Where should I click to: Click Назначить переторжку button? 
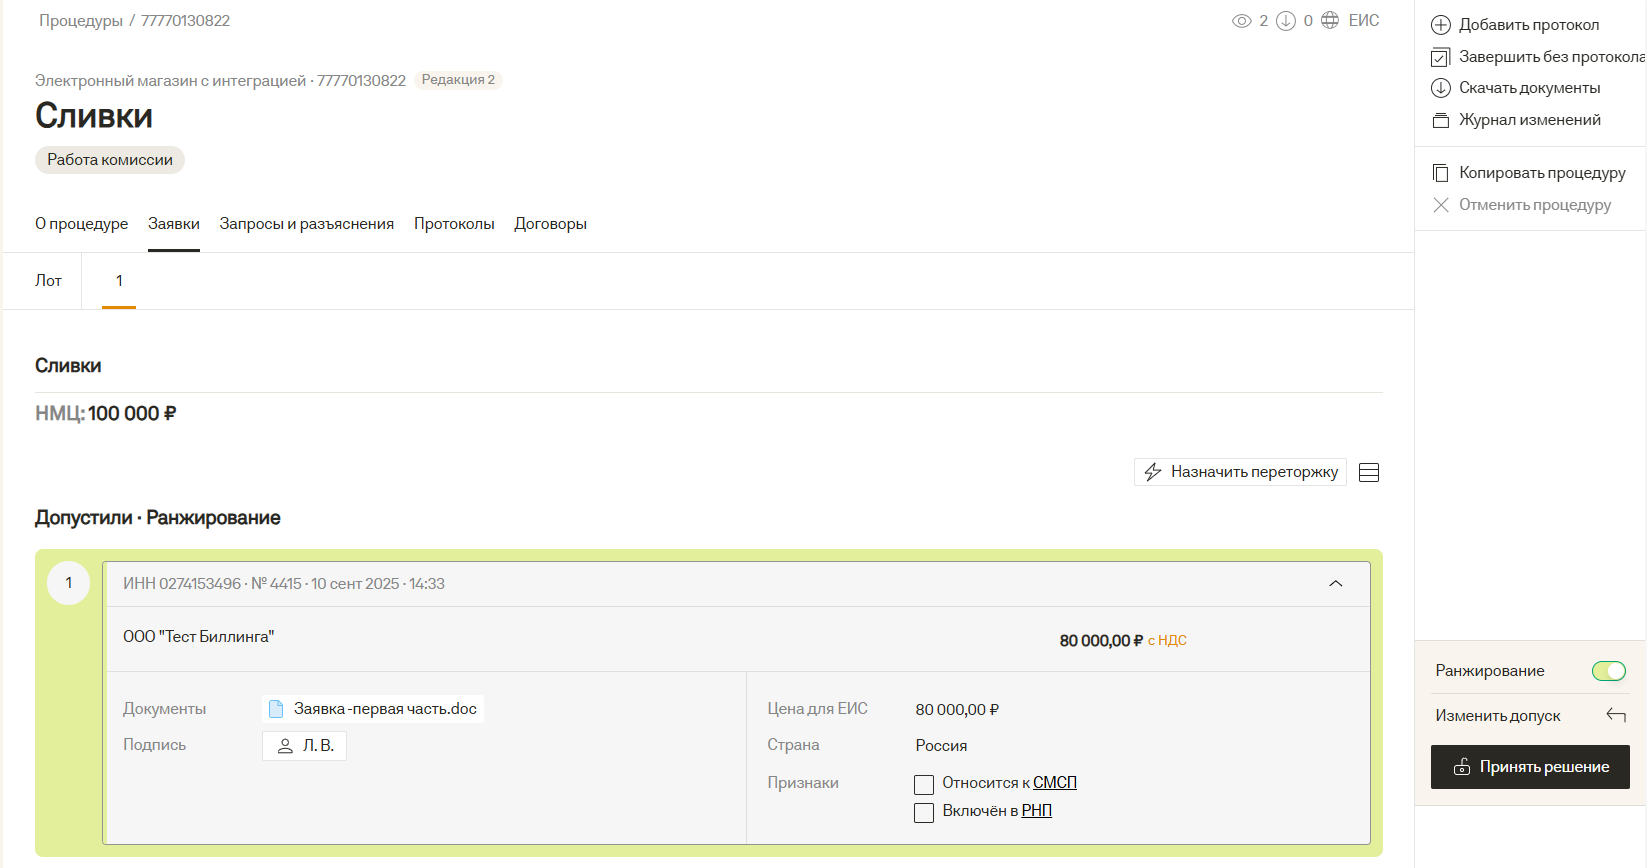tap(1240, 472)
